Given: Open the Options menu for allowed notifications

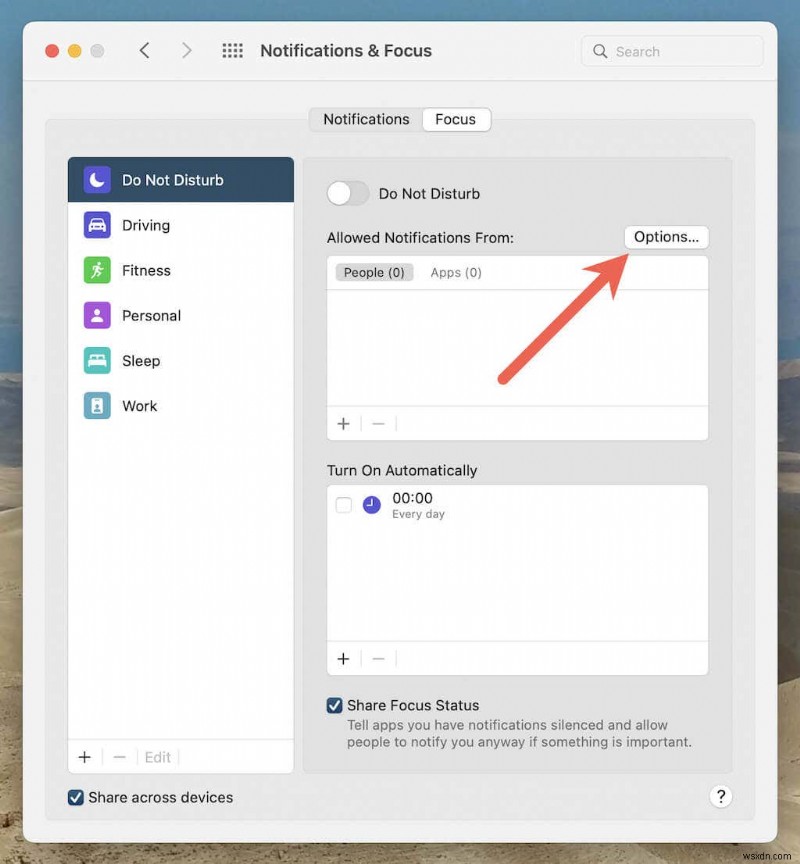Looking at the screenshot, I should click(666, 237).
